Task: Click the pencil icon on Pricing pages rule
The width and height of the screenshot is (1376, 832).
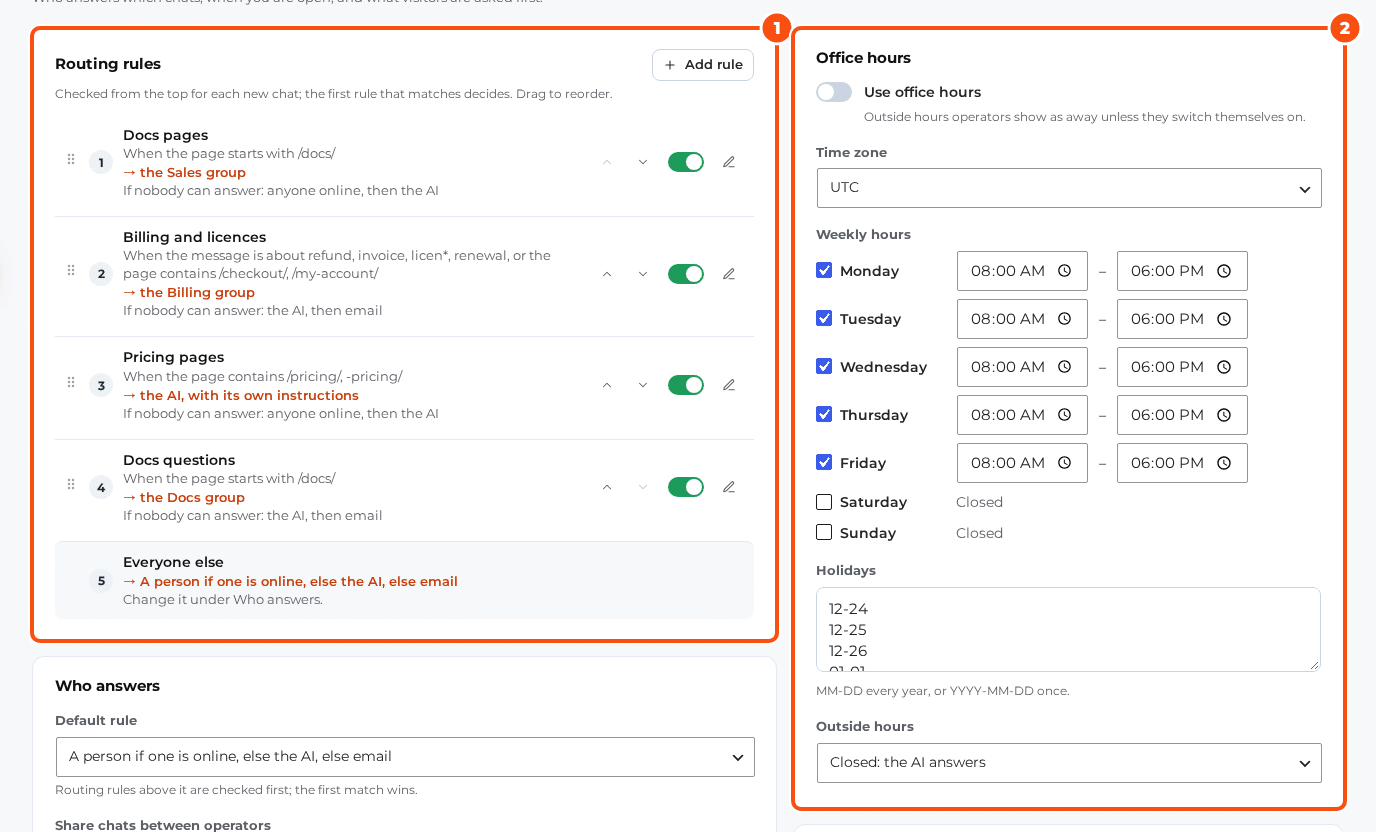Action: (729, 385)
